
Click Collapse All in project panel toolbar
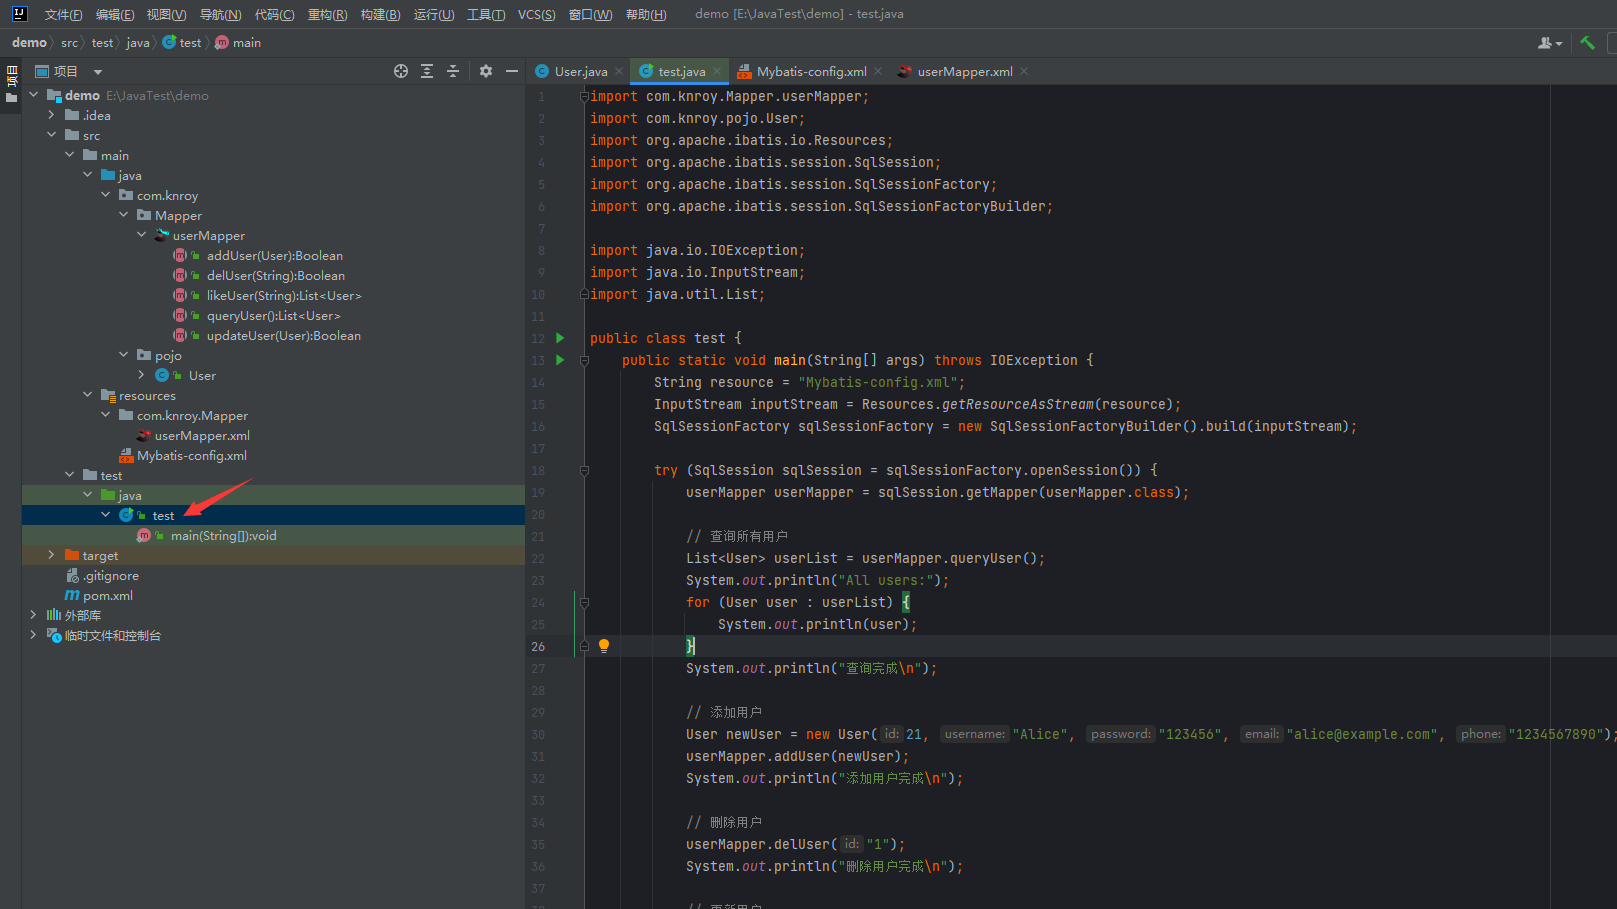[x=453, y=71]
